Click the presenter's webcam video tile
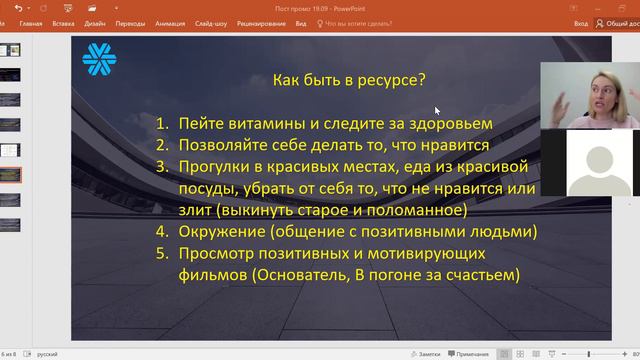The width and height of the screenshot is (640, 360). click(x=590, y=96)
